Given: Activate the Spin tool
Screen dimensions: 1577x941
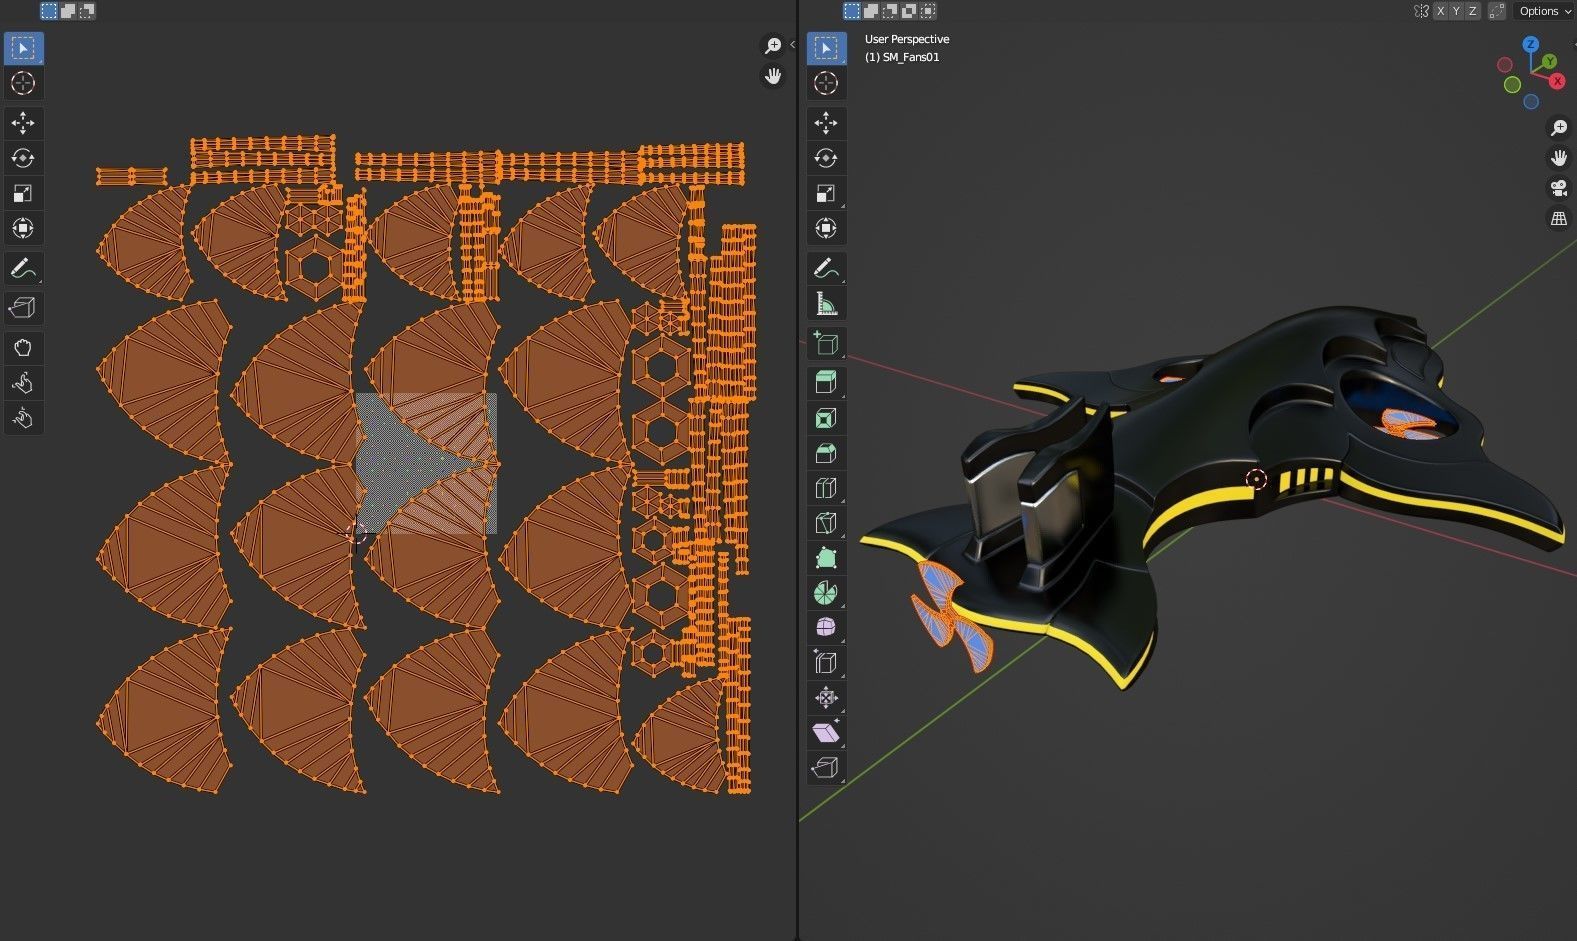Looking at the screenshot, I should 826,593.
